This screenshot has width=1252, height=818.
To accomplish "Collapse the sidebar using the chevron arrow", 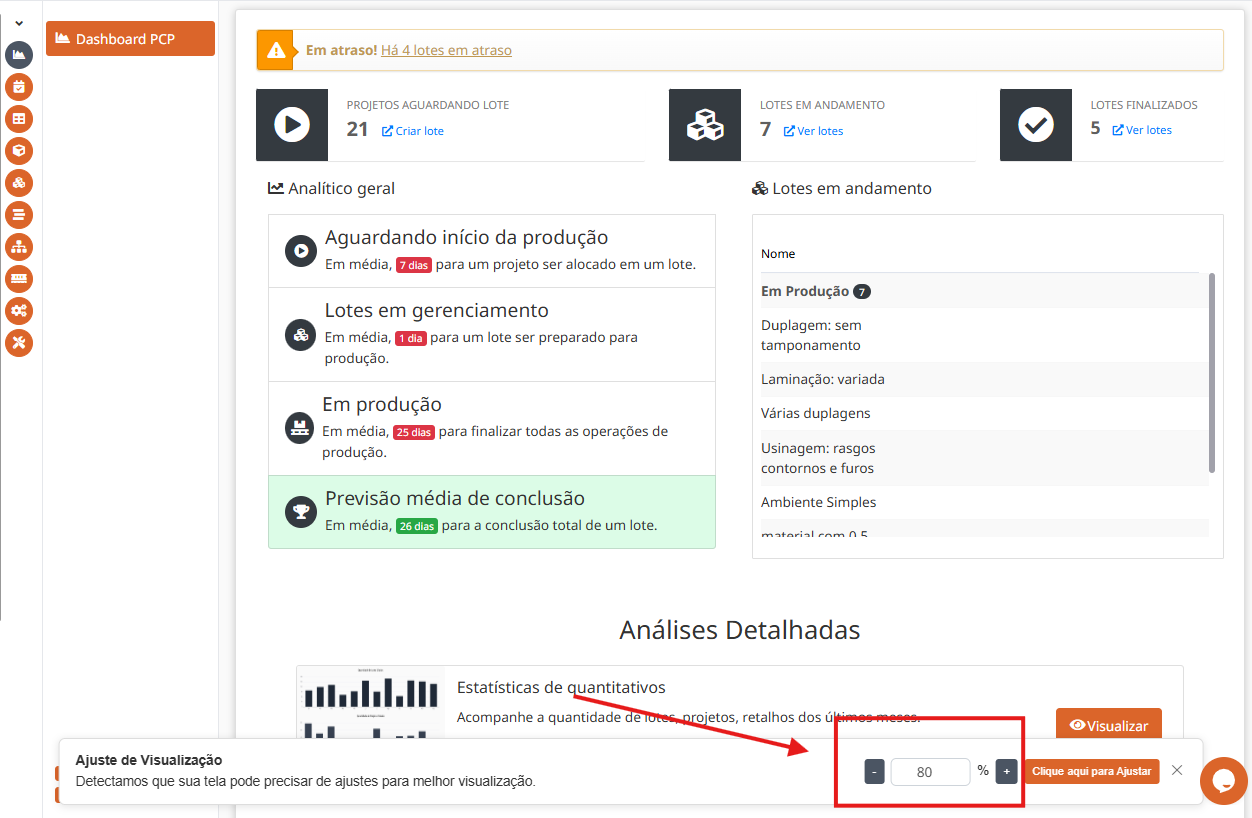I will tap(19, 23).
